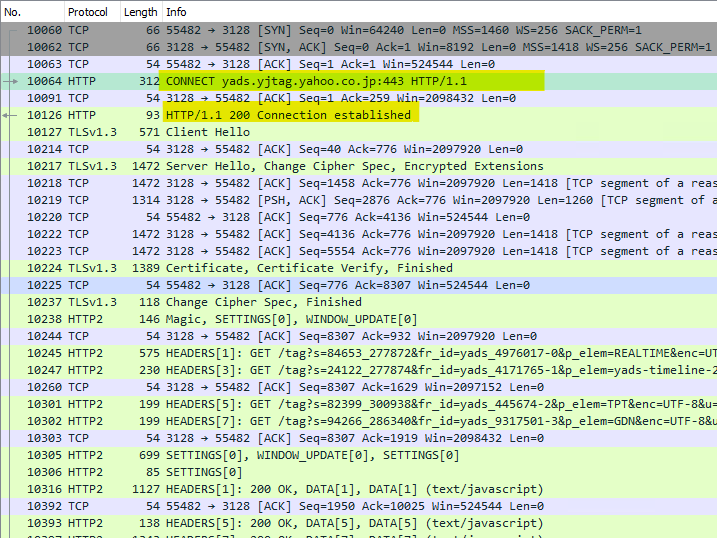Select the CONNECT yads.yjtag.yahoo.co.jp:443 packet

click(x=358, y=81)
